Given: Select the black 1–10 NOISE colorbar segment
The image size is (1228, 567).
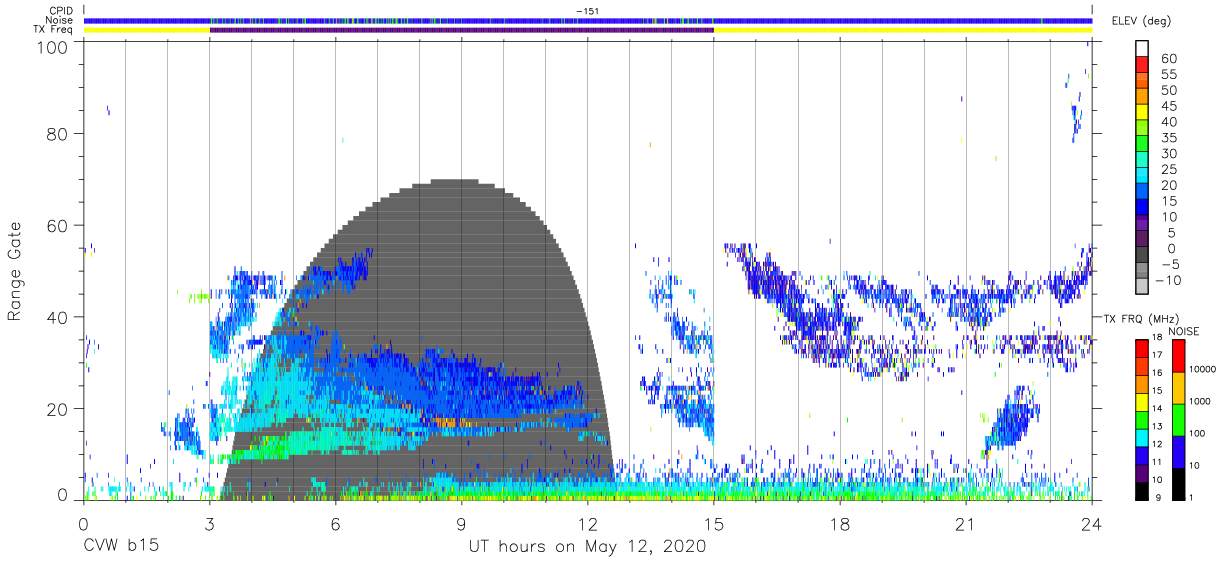Looking at the screenshot, I should point(1179,483).
